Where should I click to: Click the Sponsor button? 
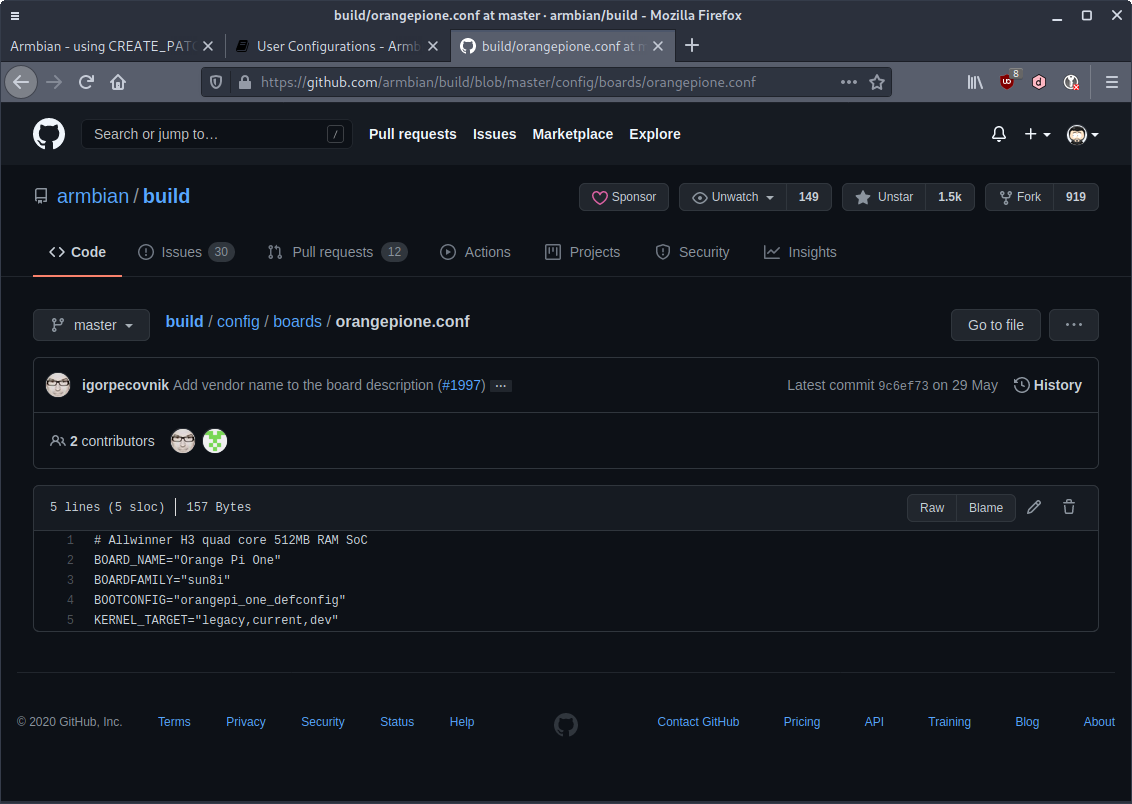(624, 197)
